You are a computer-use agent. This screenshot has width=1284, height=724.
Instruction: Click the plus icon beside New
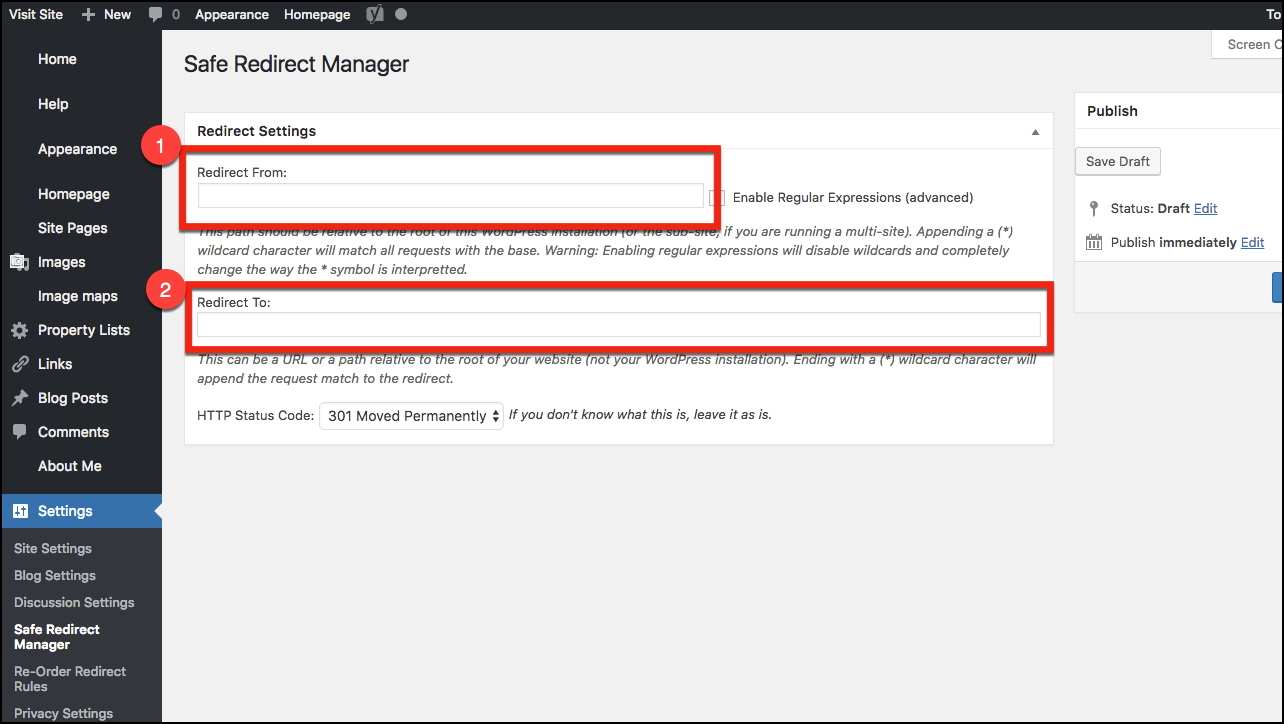point(88,14)
